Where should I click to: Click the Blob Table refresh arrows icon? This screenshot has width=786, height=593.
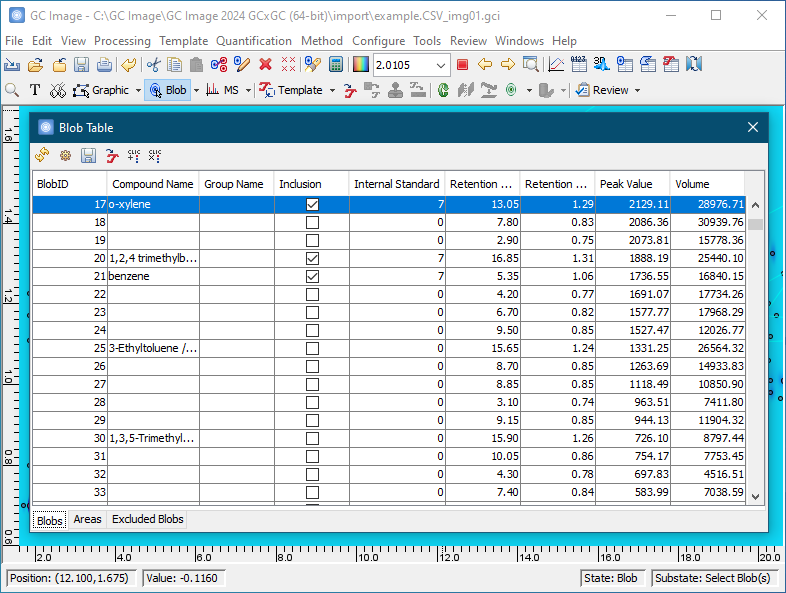coord(42,155)
